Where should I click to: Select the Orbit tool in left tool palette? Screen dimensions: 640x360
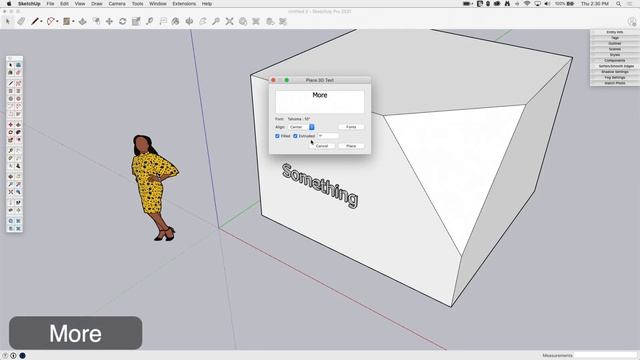11,177
